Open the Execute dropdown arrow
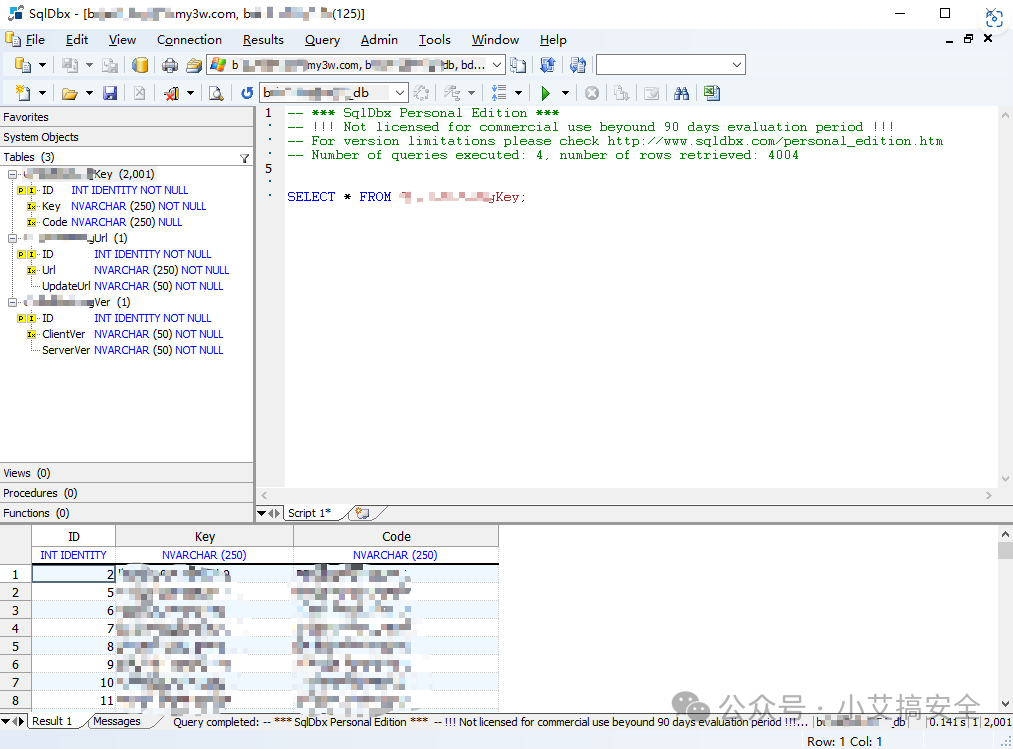1013x749 pixels. tap(565, 93)
